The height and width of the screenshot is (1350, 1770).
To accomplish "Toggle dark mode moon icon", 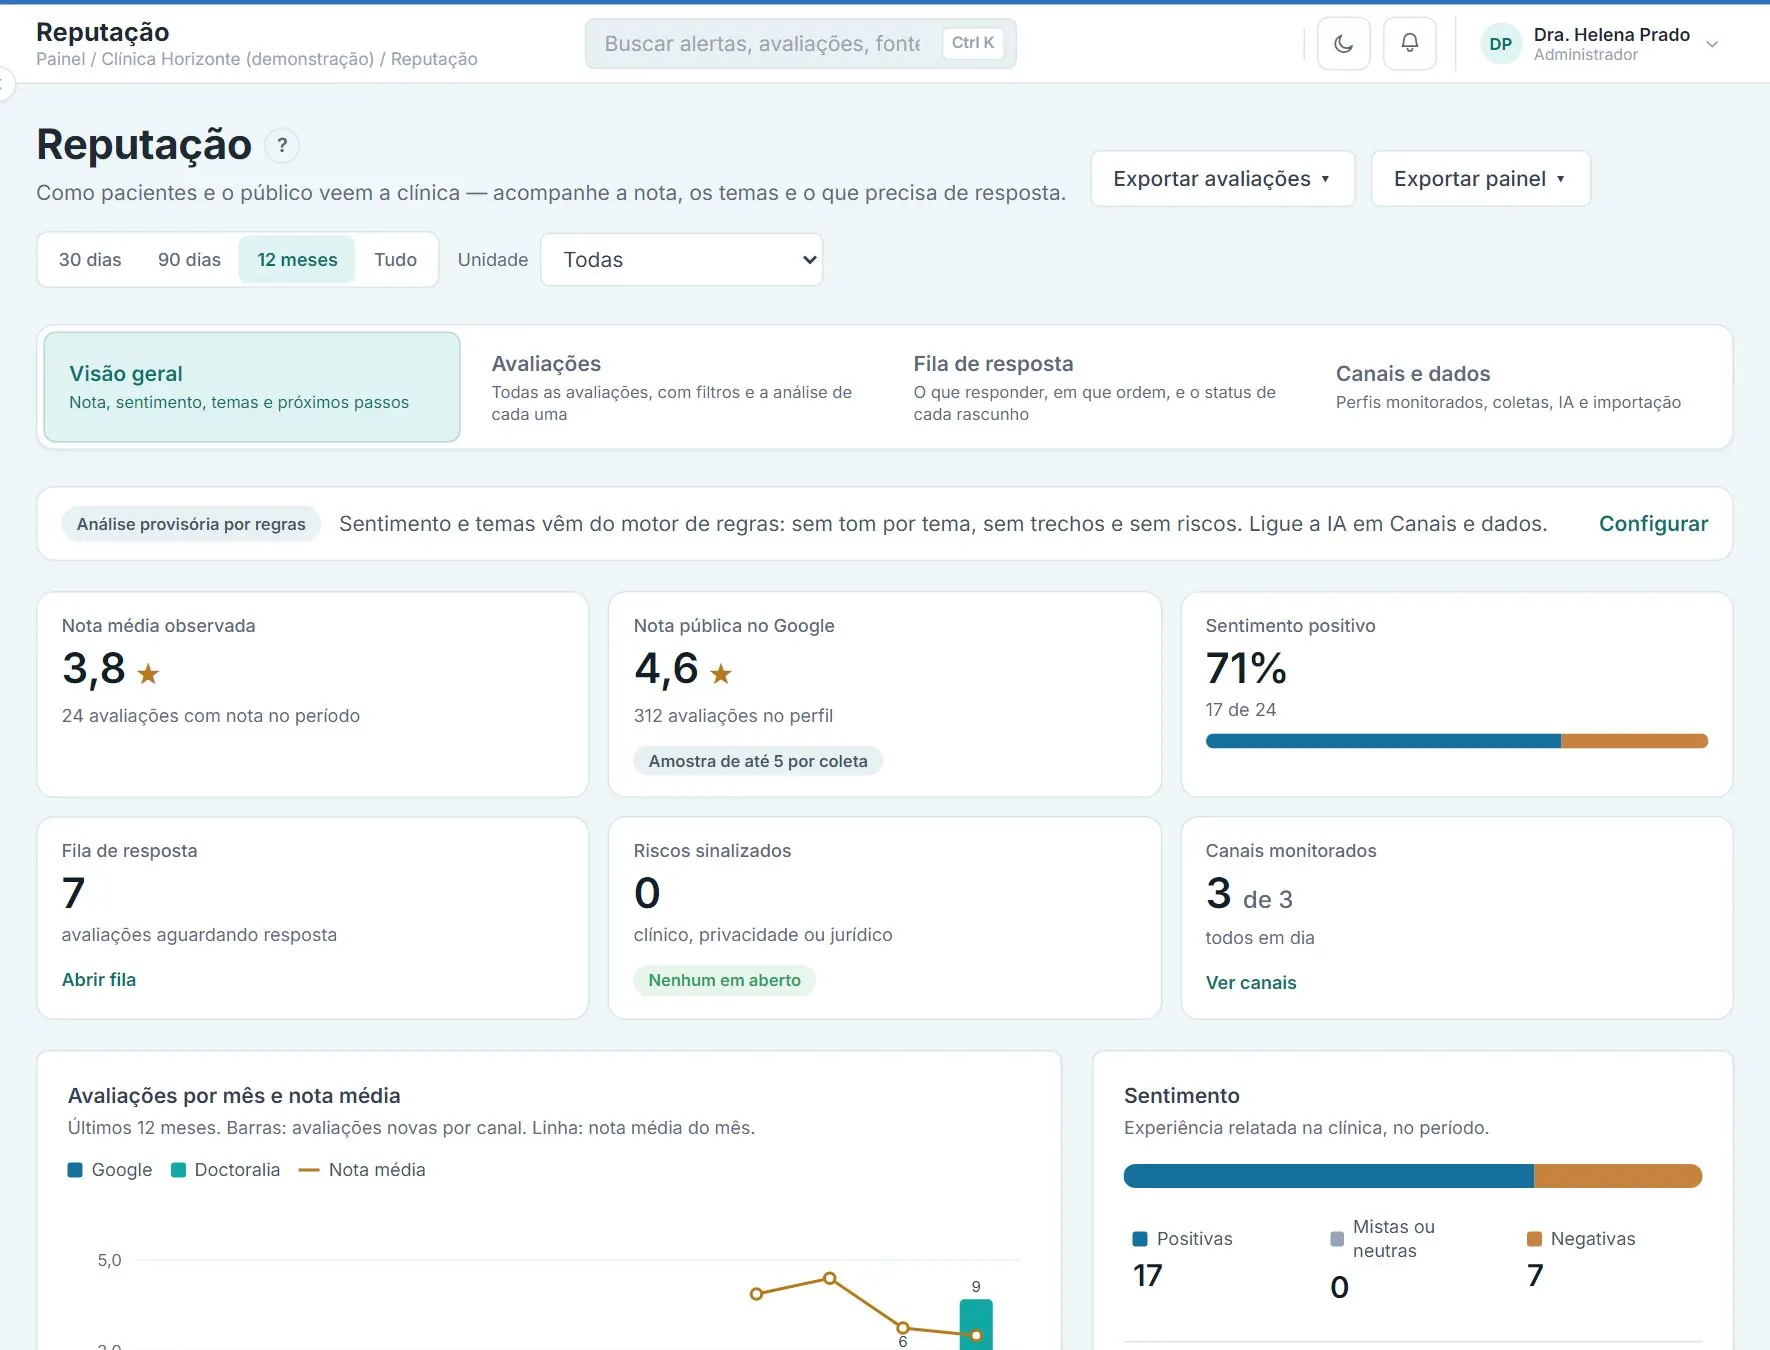I will tap(1343, 44).
